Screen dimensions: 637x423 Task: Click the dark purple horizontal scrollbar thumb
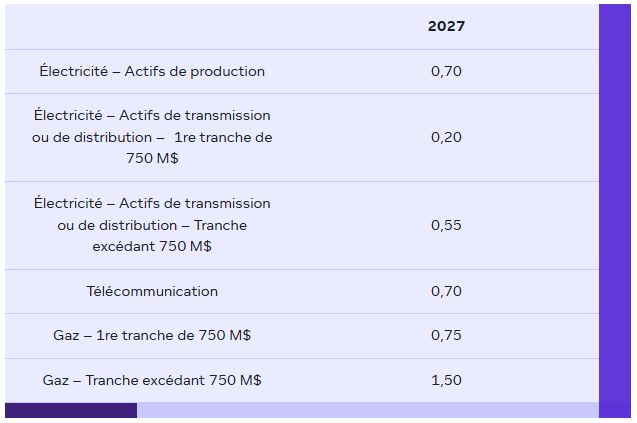pos(70,411)
